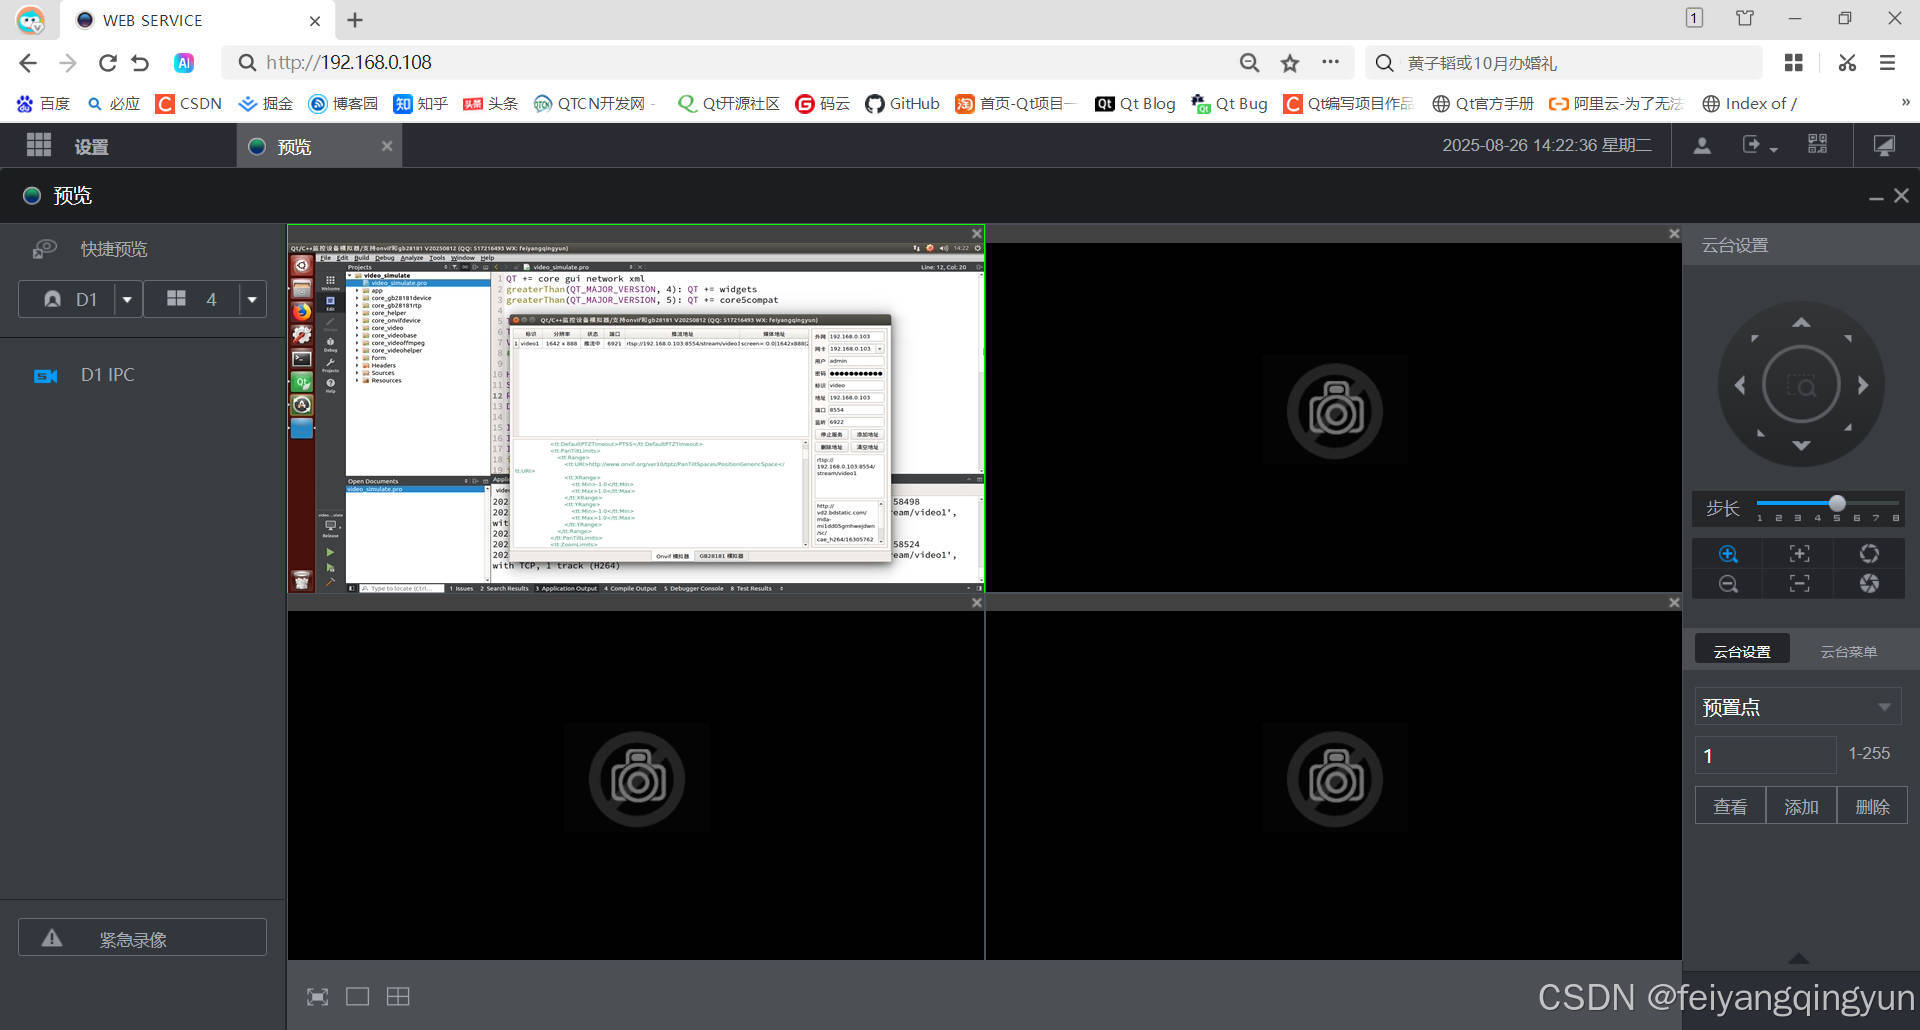Click 4-split layout button
The height and width of the screenshot is (1030, 1920).
[191, 299]
